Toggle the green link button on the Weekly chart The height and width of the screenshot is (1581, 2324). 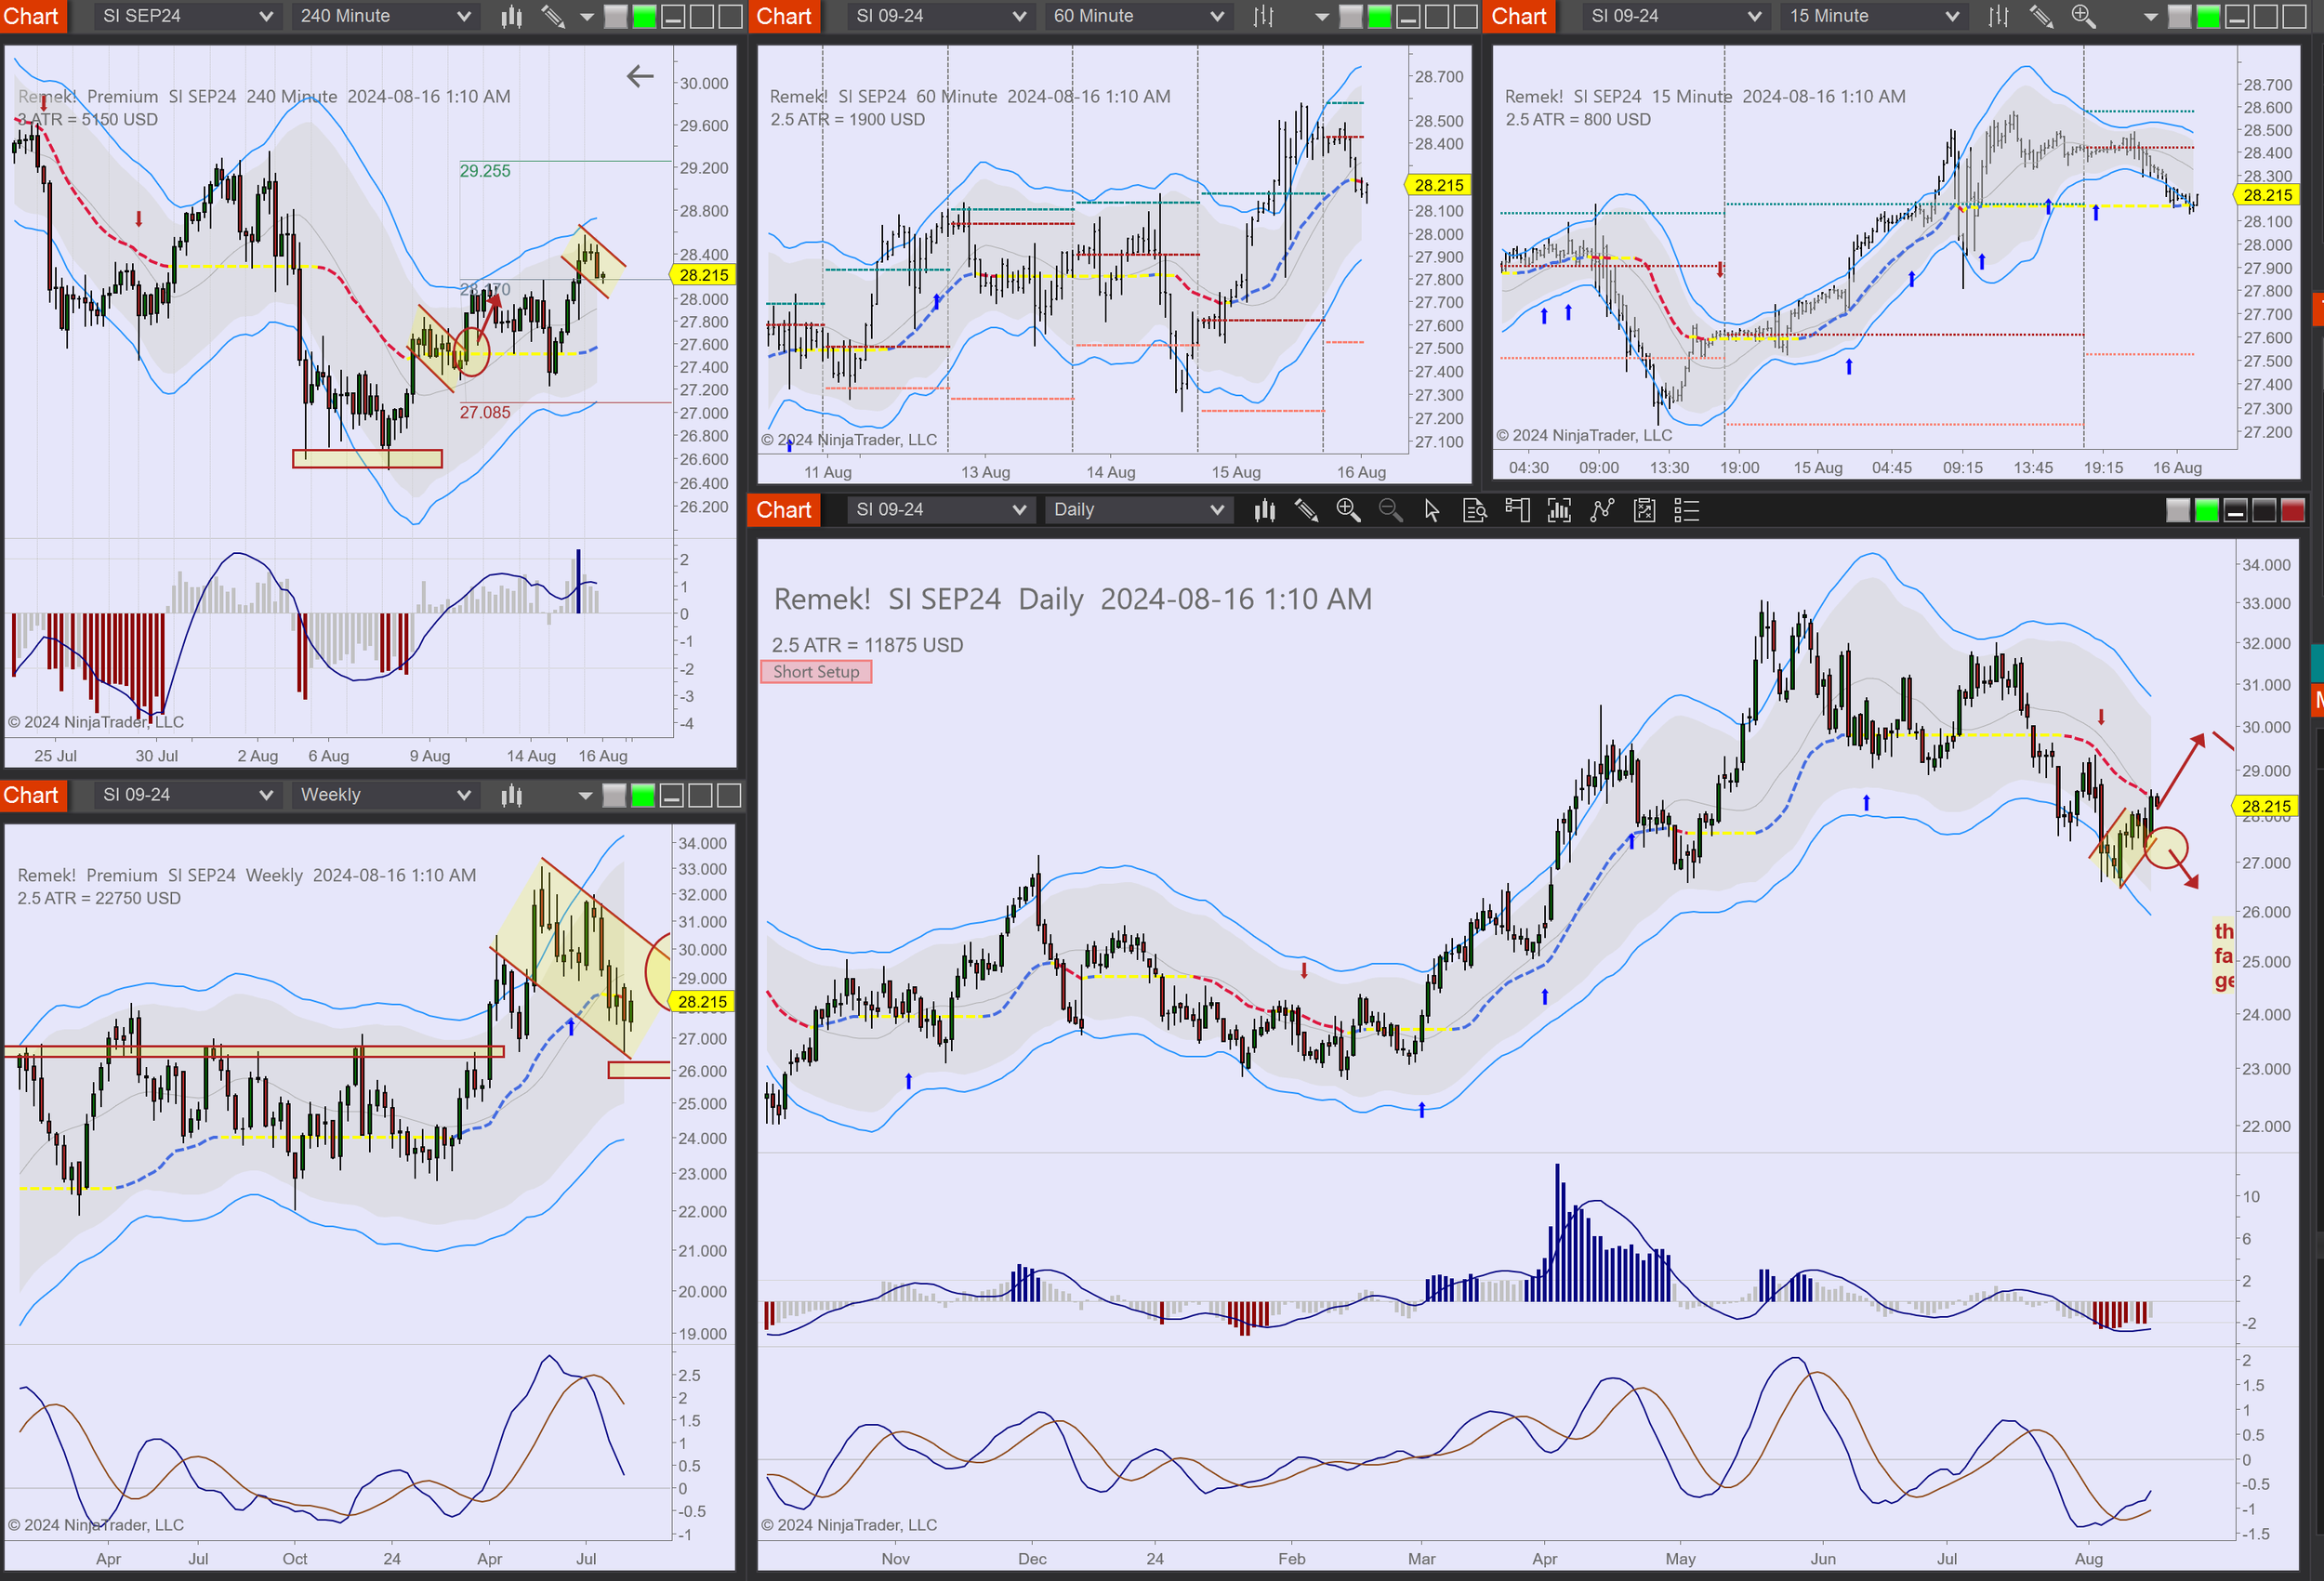click(x=643, y=795)
